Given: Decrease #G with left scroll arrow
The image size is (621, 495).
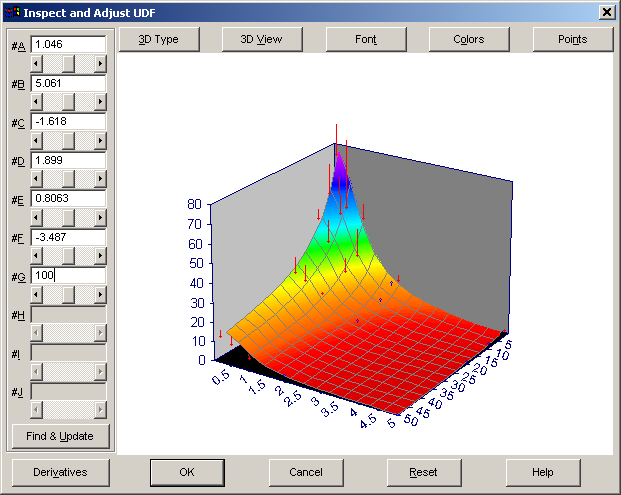Looking at the screenshot, I should point(36,295).
